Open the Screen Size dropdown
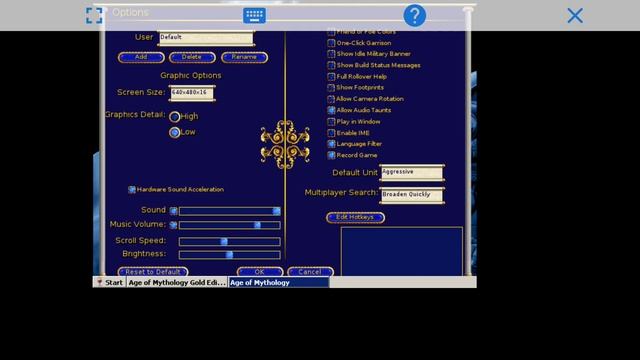This screenshot has height=360, width=640. (192, 93)
